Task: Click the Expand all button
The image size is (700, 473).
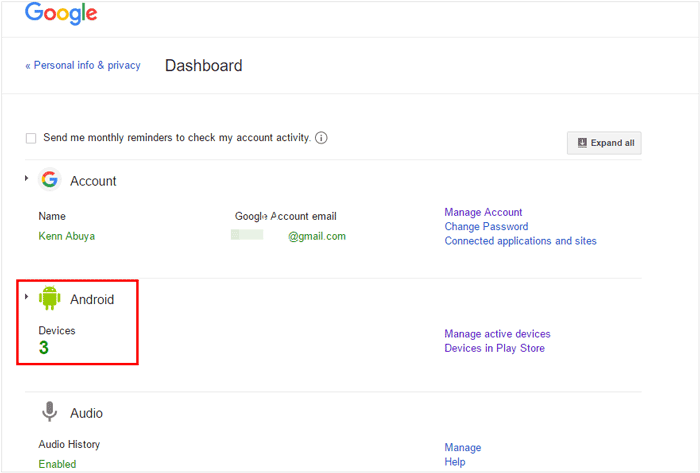Action: [604, 143]
